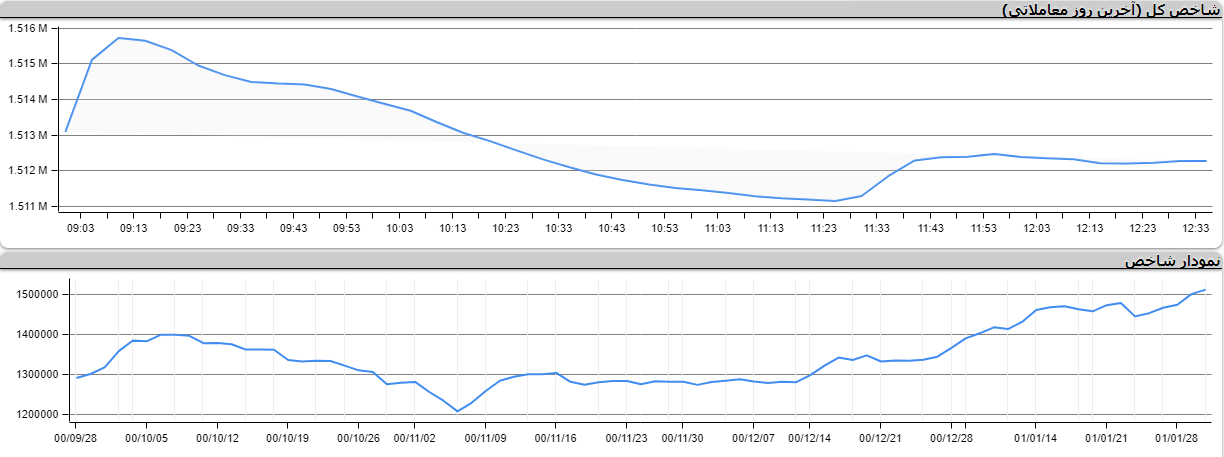The image size is (1224, 457).
Task: Click the last data point of index history line
Action: point(1205,290)
